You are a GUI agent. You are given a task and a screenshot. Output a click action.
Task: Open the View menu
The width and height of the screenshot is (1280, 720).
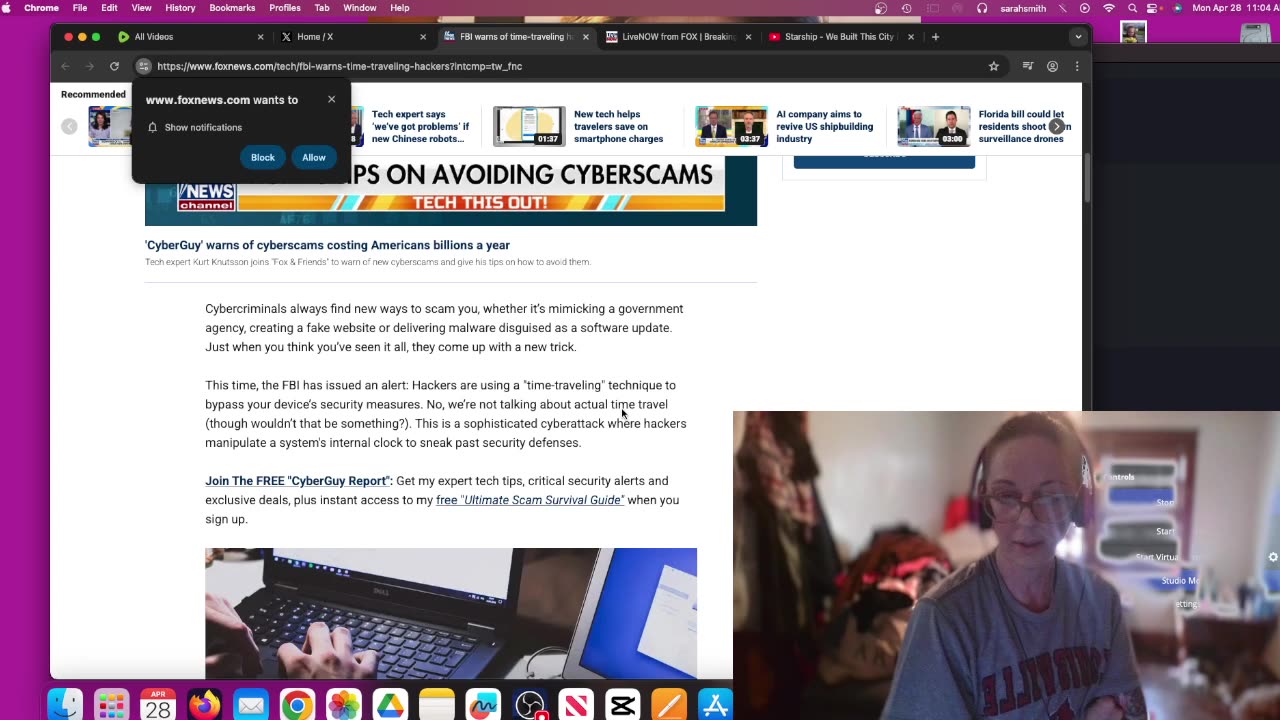coord(141,8)
